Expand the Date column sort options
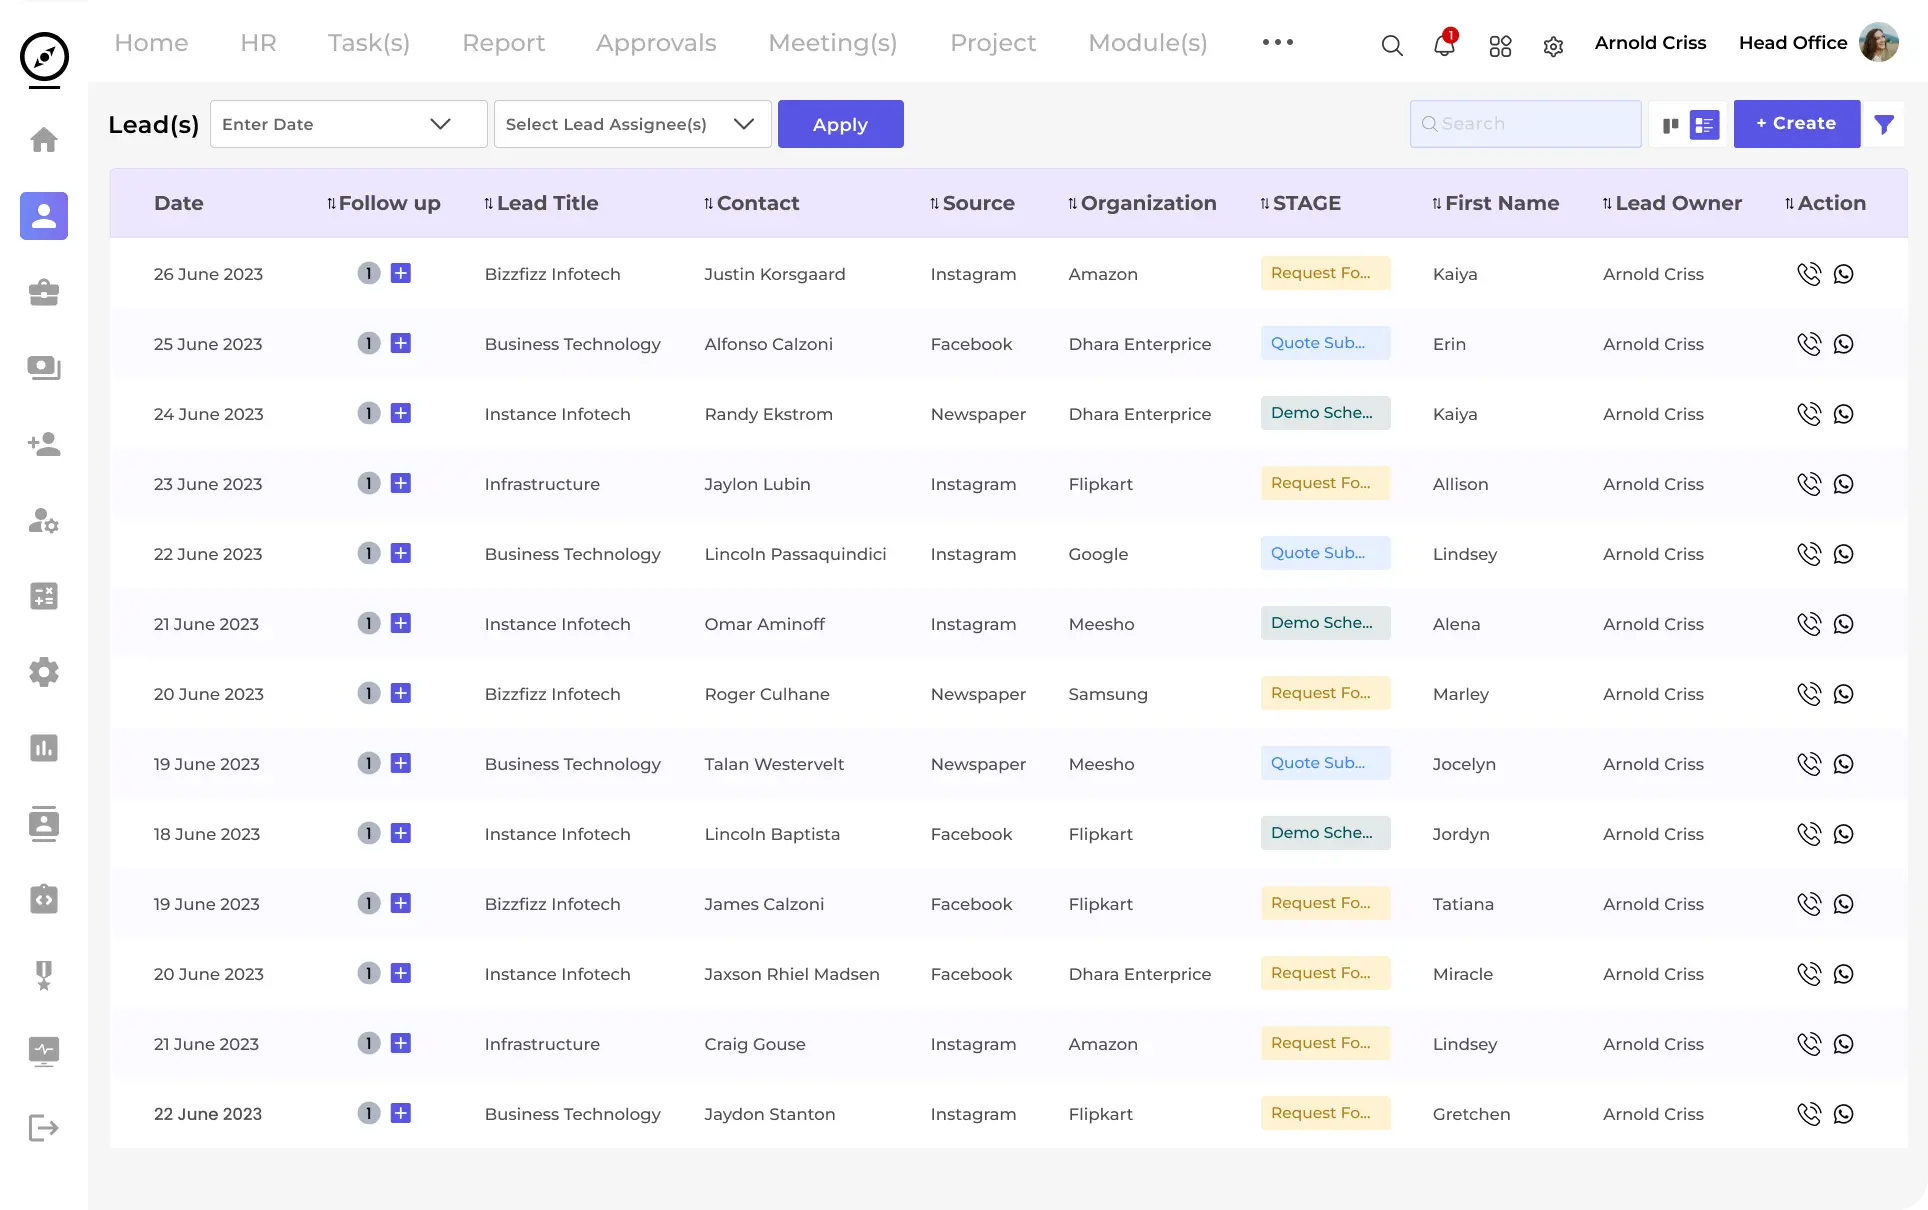This screenshot has height=1210, width=1928. point(178,202)
